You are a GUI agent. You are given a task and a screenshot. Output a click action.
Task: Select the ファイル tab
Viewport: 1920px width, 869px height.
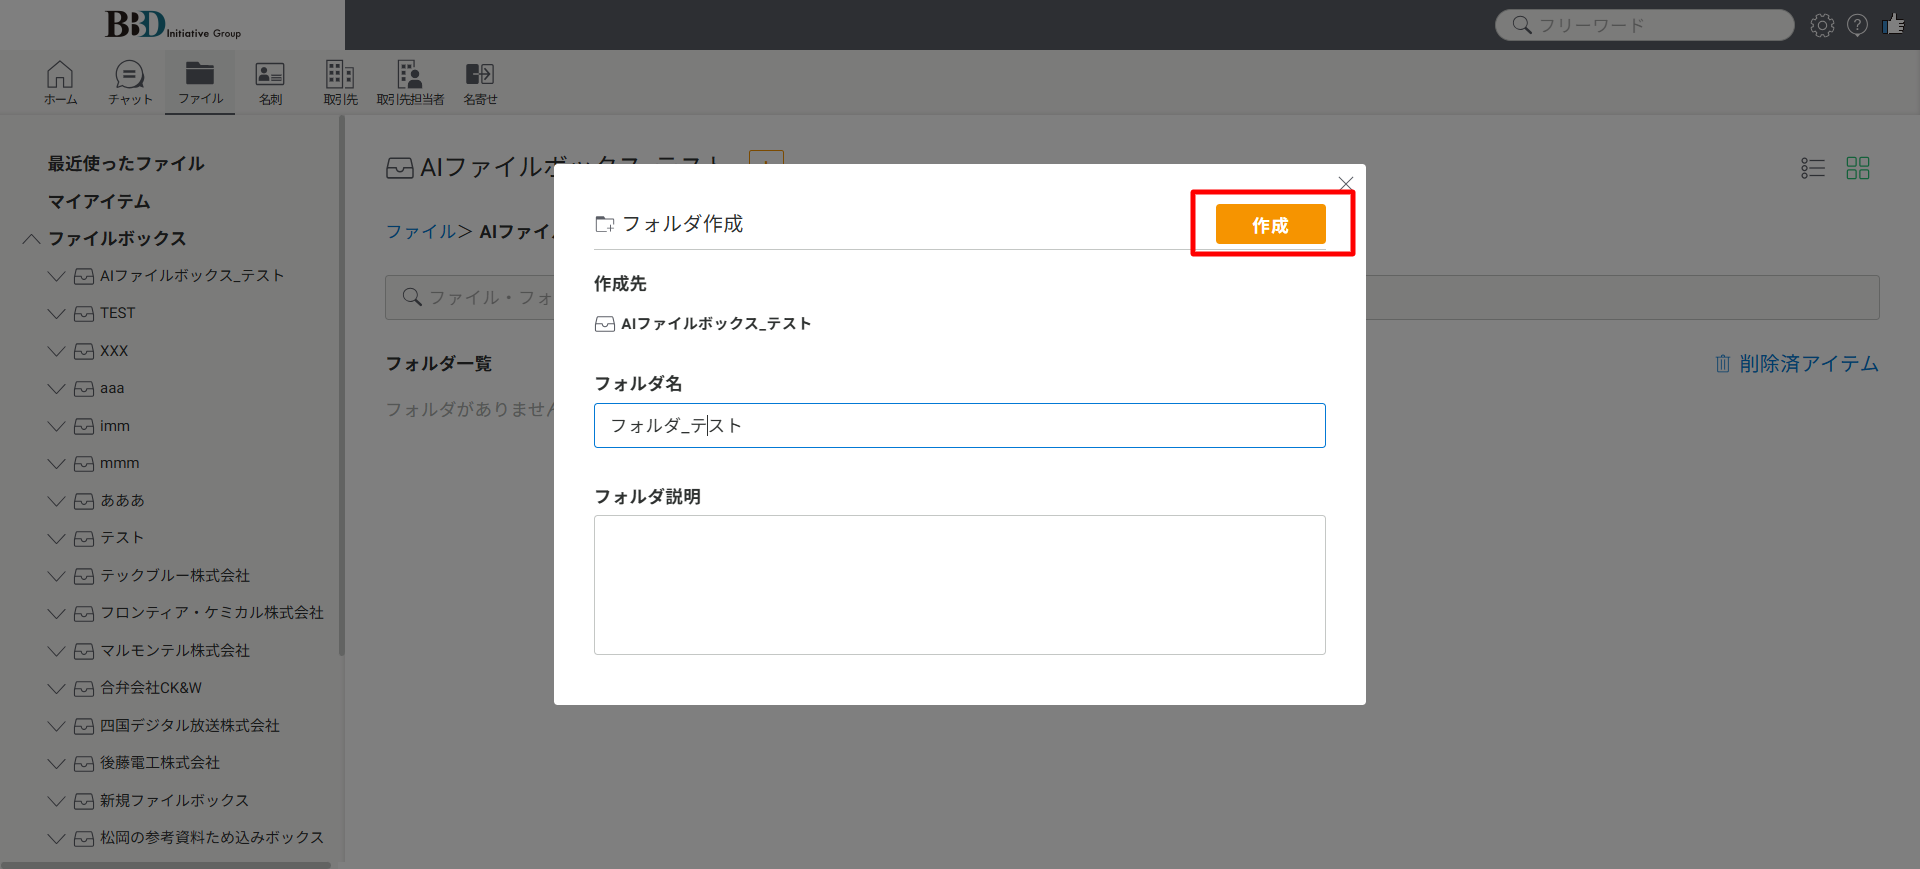point(200,81)
